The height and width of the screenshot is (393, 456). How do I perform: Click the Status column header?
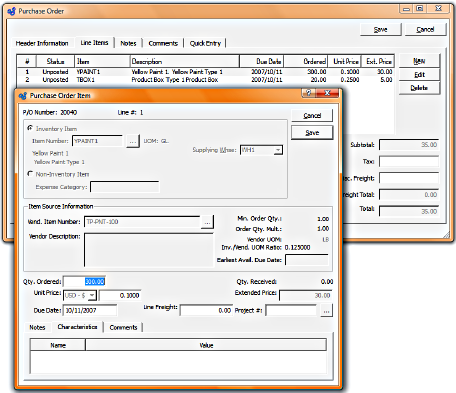click(x=55, y=61)
